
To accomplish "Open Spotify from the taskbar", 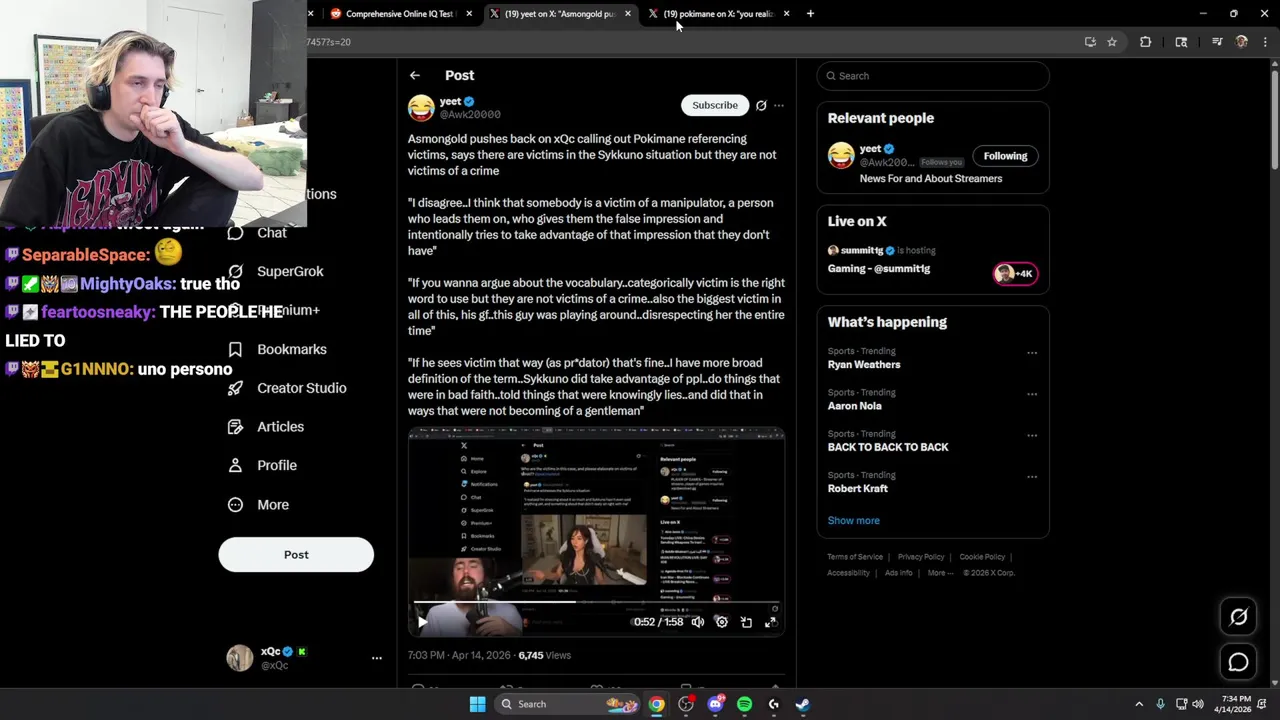I will (x=744, y=704).
